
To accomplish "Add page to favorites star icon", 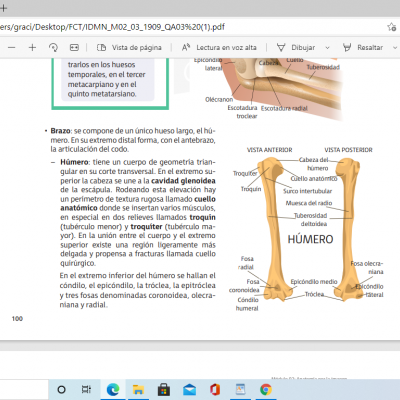I will [x=392, y=27].
